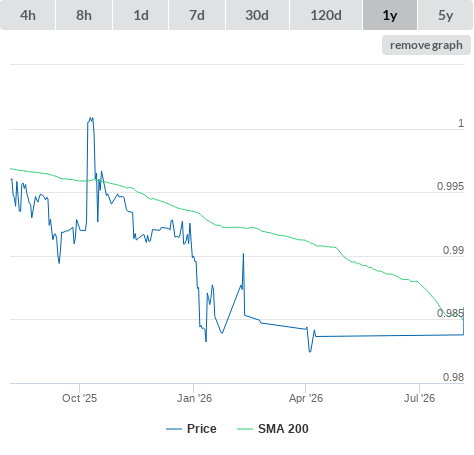Click the Jan '26 axis label
The height and width of the screenshot is (455, 474).
(x=194, y=398)
